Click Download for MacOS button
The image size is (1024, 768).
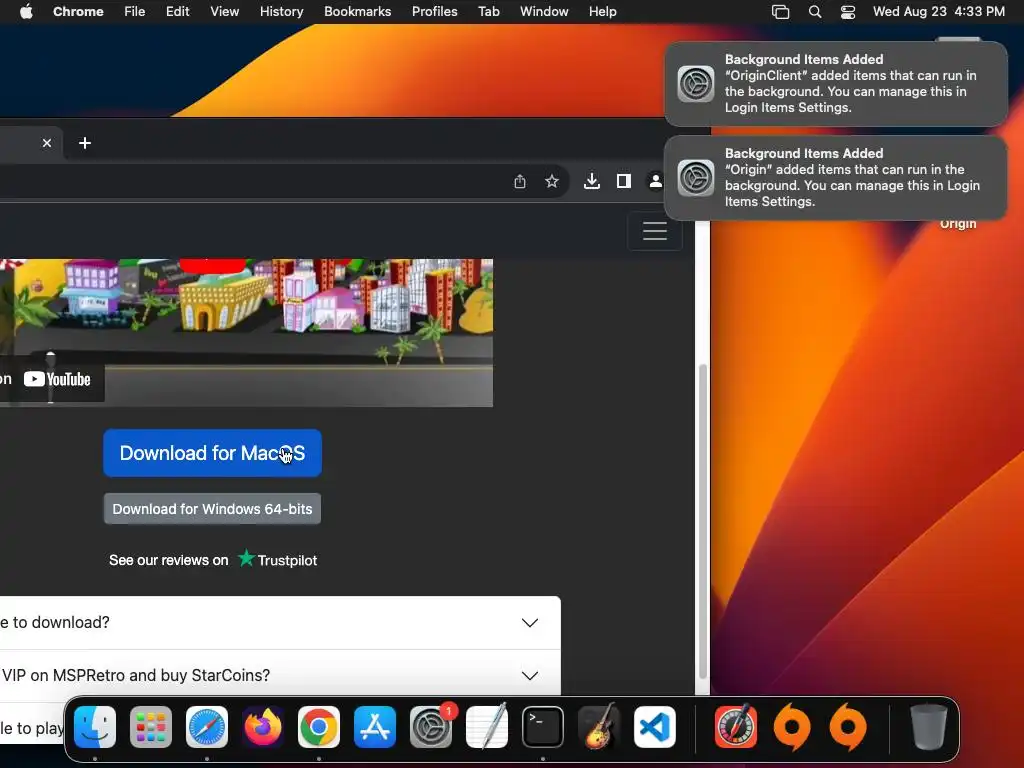[x=212, y=453]
